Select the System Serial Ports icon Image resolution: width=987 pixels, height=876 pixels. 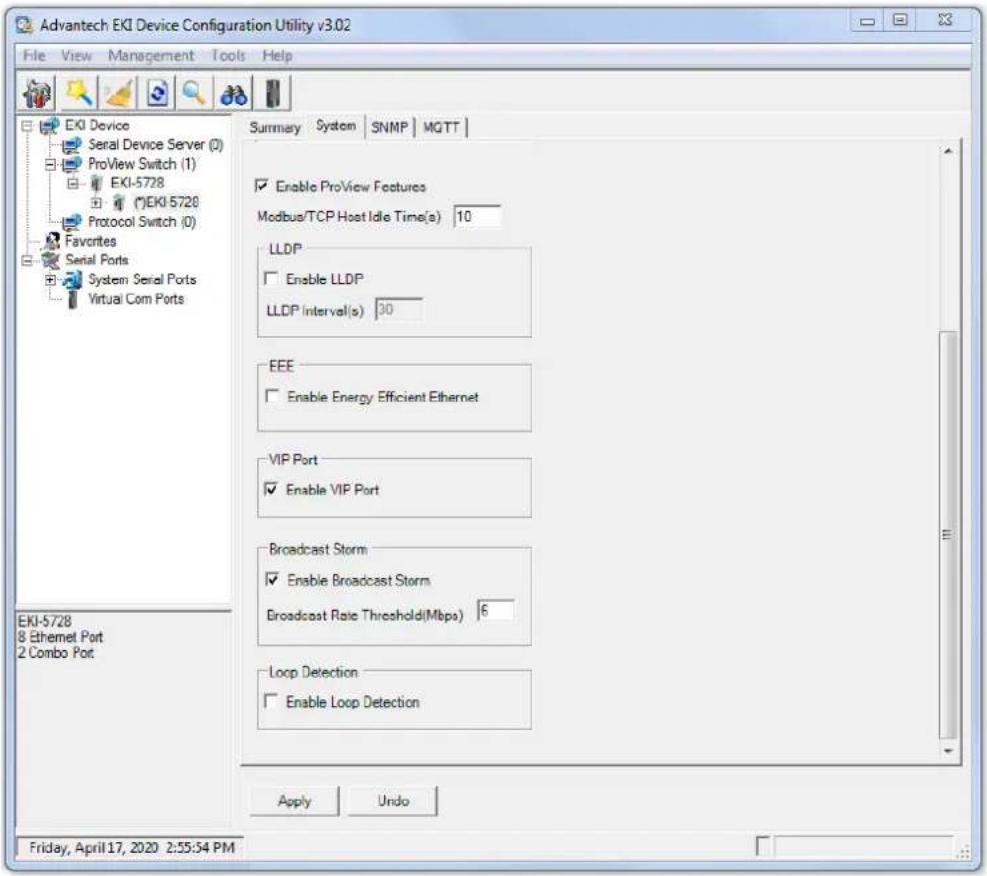(73, 279)
